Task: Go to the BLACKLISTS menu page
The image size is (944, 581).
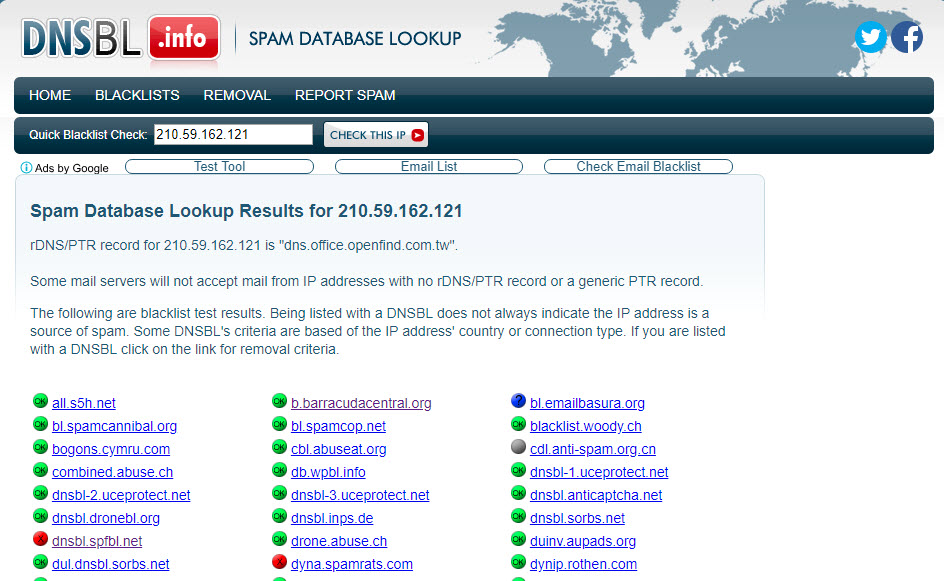Action: tap(137, 96)
